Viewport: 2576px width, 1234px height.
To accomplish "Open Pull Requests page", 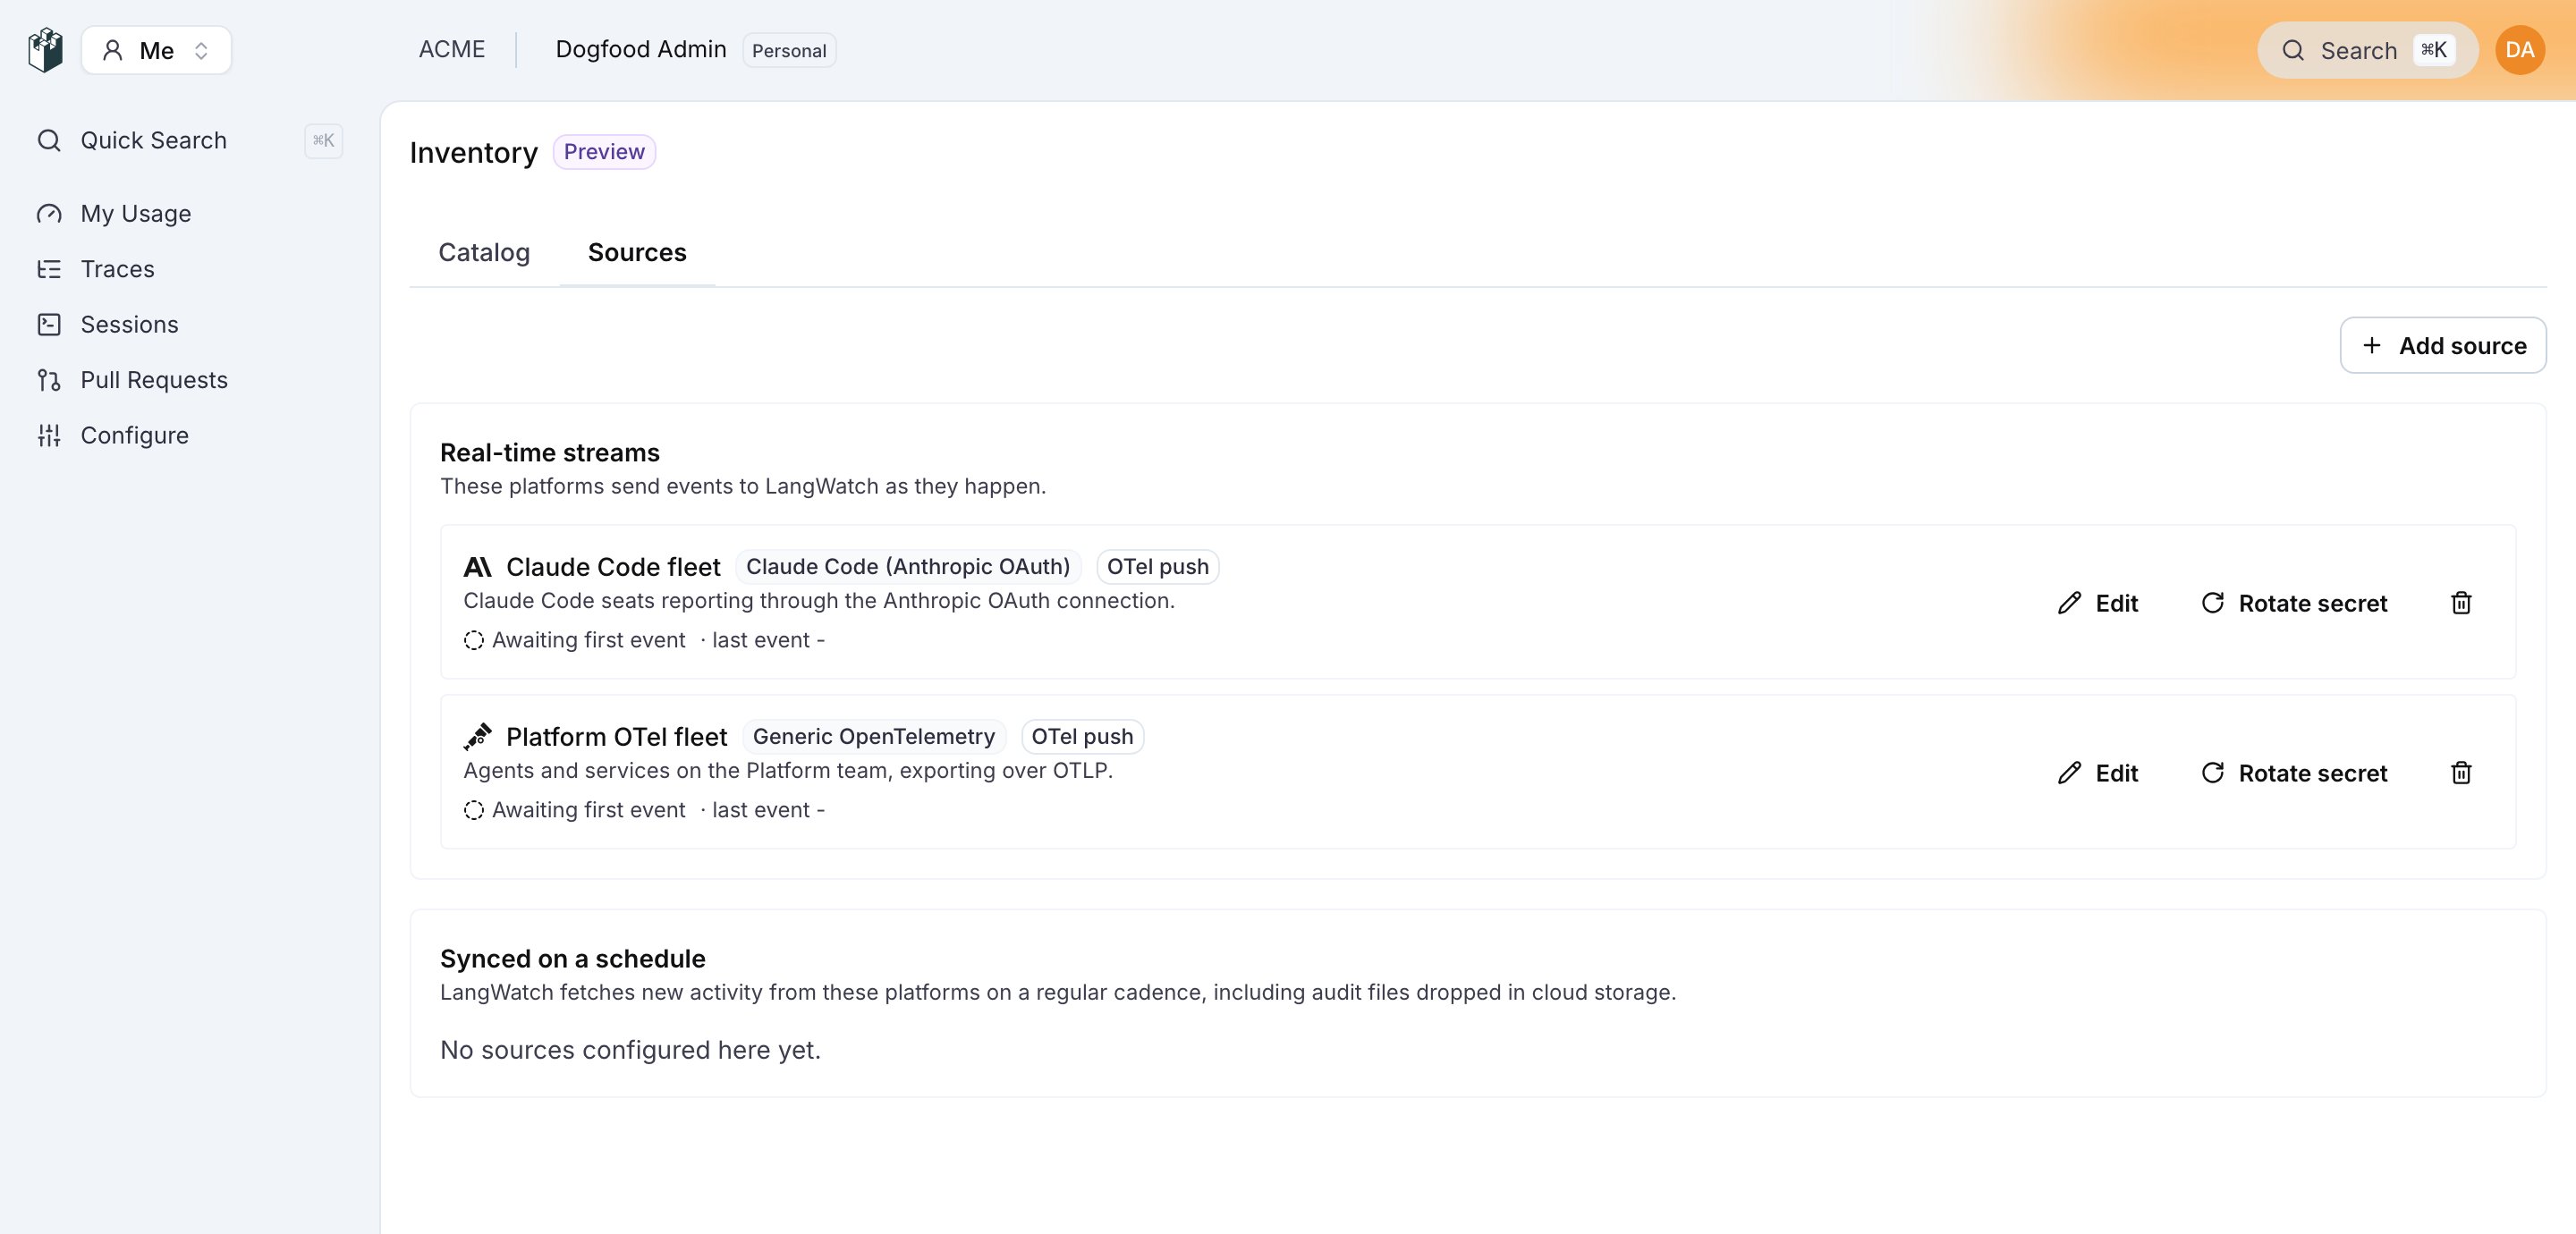I will coord(154,380).
